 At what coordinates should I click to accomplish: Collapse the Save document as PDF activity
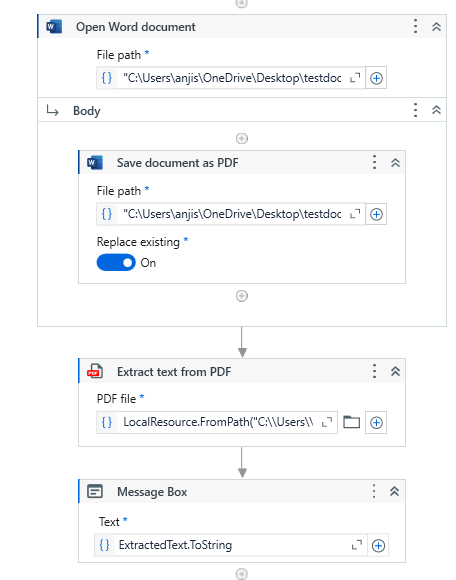pyautogui.click(x=395, y=163)
